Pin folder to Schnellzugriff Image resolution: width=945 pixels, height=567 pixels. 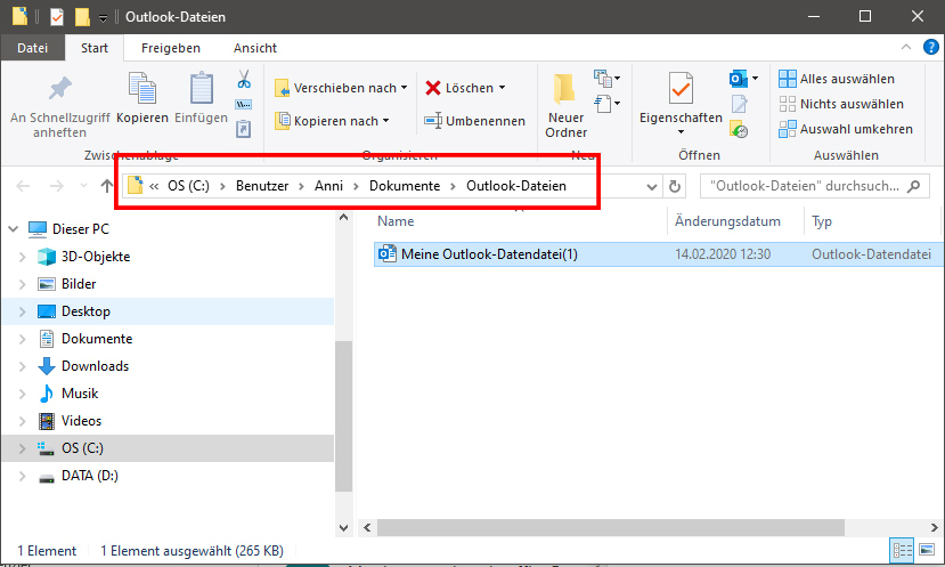point(60,107)
